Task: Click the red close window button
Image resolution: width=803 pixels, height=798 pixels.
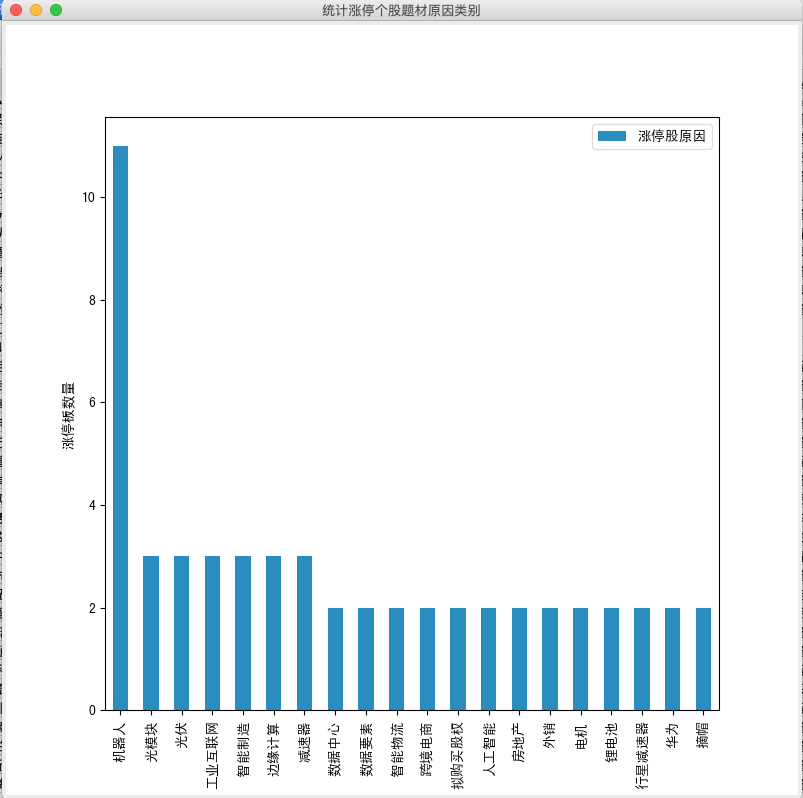Action: 16,10
